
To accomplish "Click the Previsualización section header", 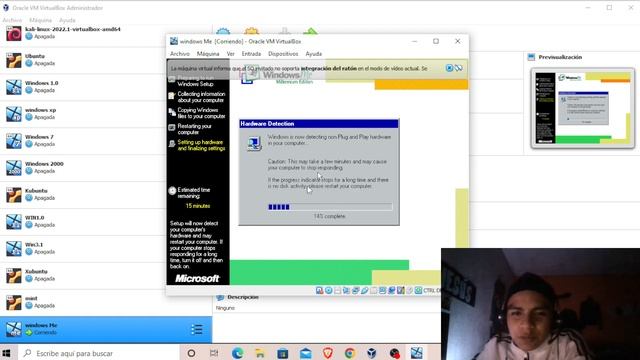I will 560,57.
